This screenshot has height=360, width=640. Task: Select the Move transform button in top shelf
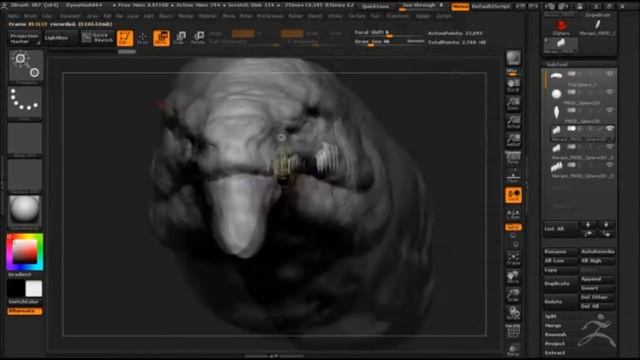[x=161, y=38]
